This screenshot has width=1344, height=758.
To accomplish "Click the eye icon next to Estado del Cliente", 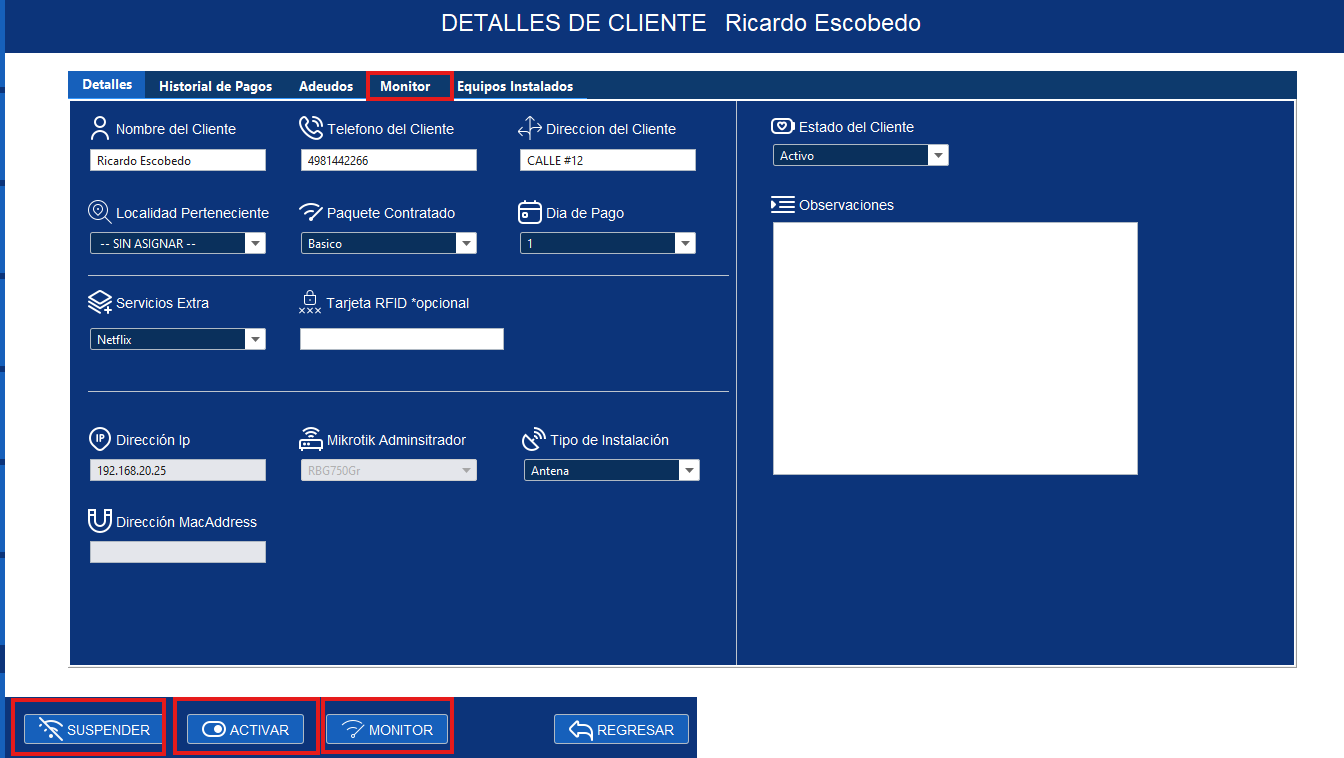I will click(x=783, y=124).
